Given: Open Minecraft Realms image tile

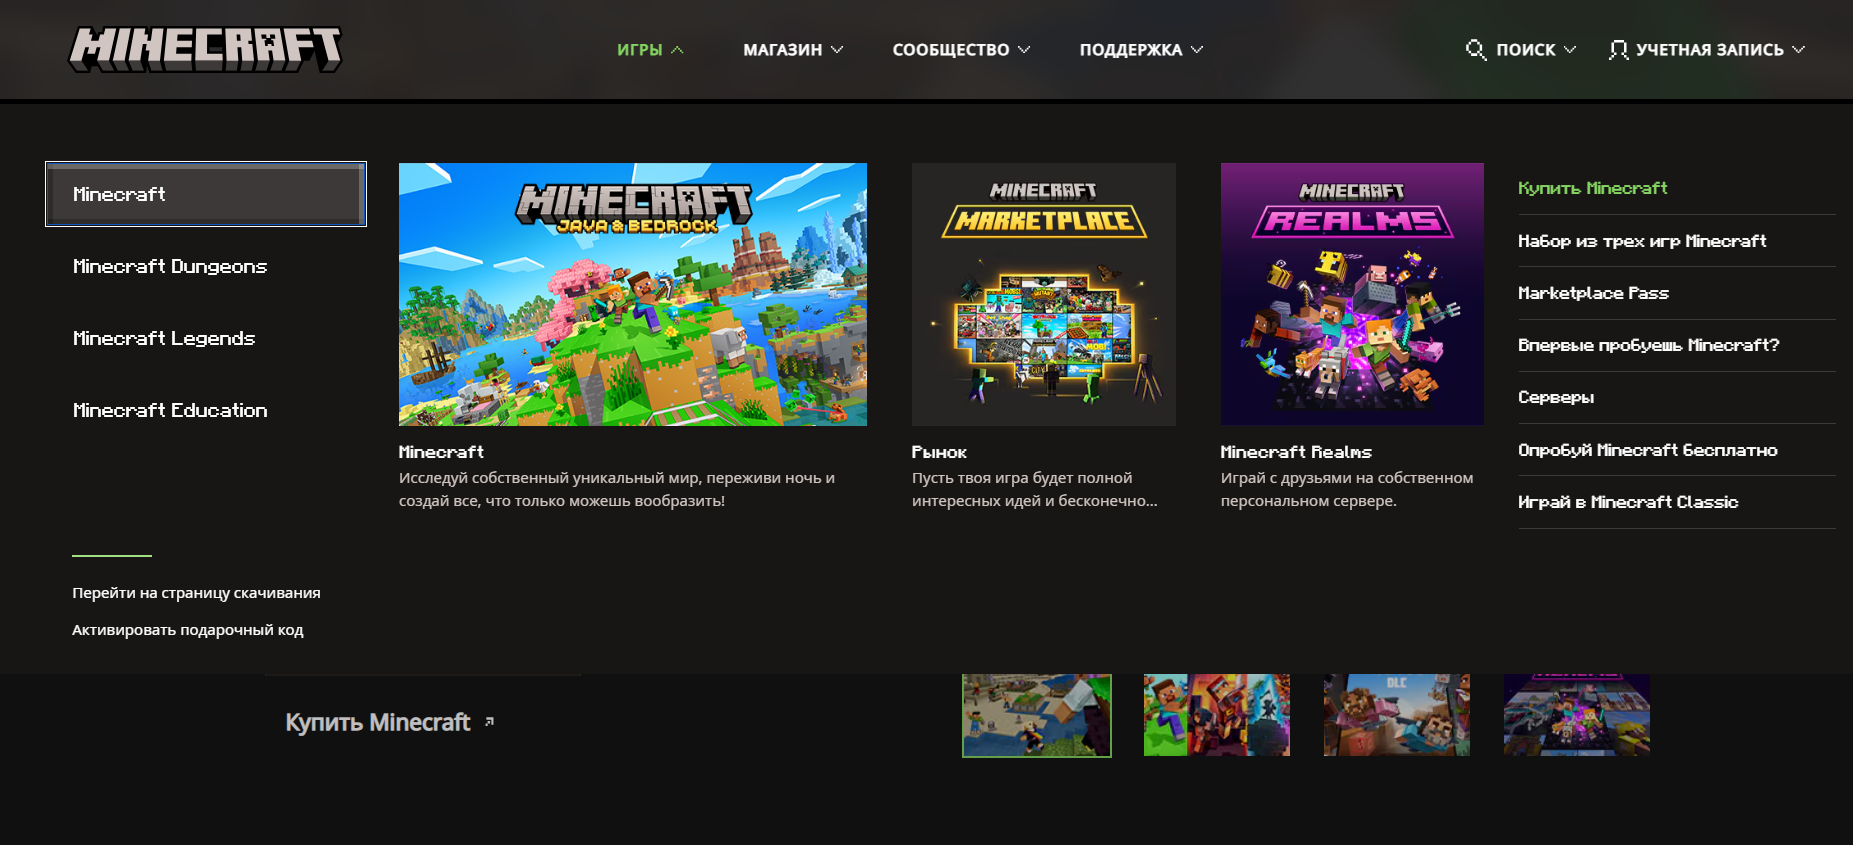Looking at the screenshot, I should tap(1351, 294).
